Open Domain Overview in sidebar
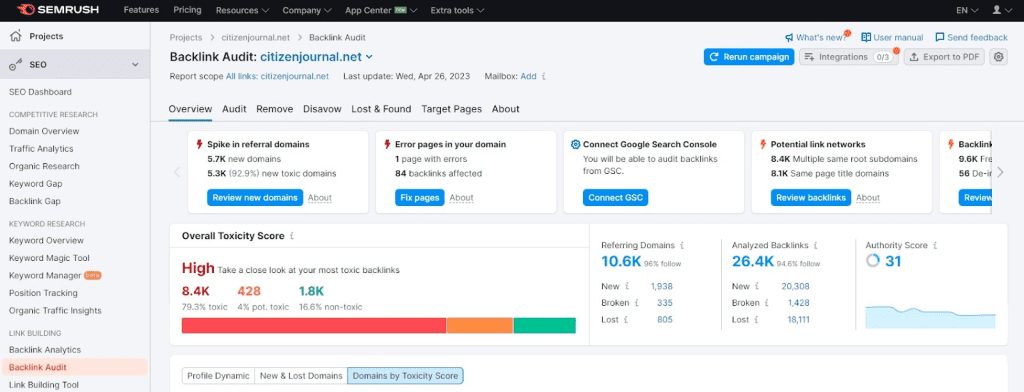Screen dimensions: 1024x392 (x=44, y=131)
